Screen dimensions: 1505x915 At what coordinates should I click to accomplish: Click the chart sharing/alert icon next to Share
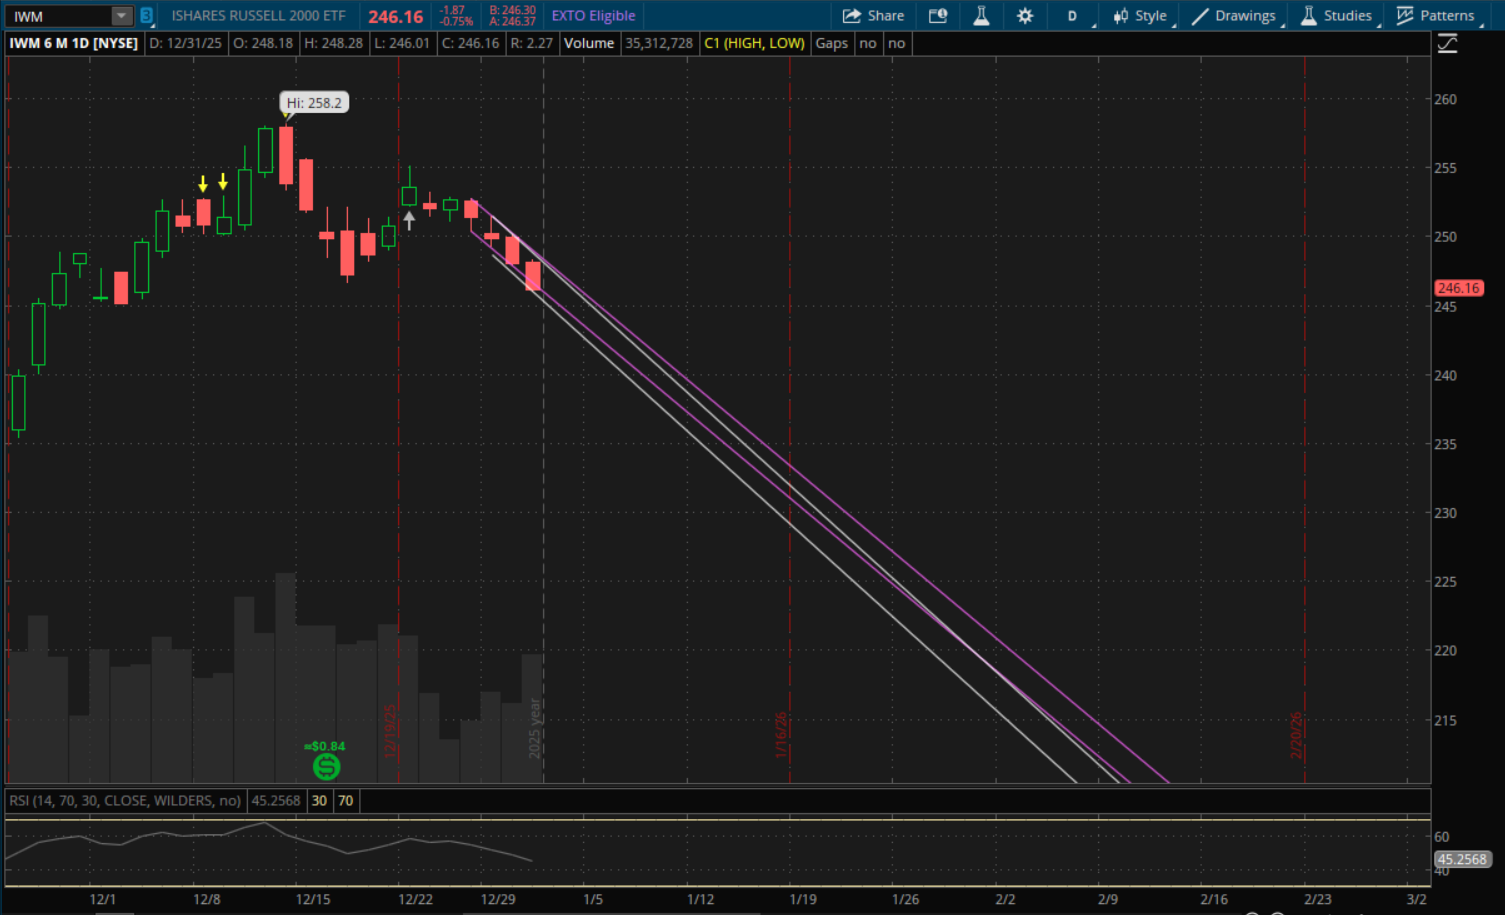(x=937, y=16)
